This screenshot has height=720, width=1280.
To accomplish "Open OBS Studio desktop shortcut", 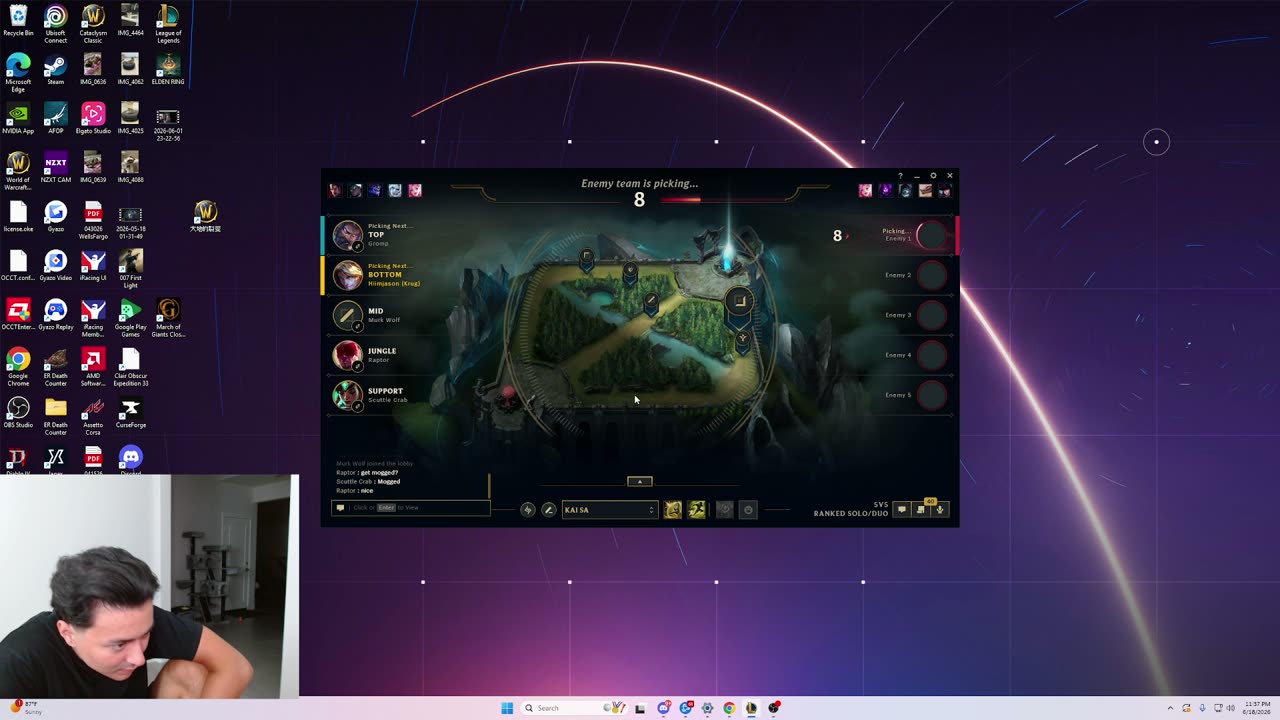I will (x=18, y=413).
